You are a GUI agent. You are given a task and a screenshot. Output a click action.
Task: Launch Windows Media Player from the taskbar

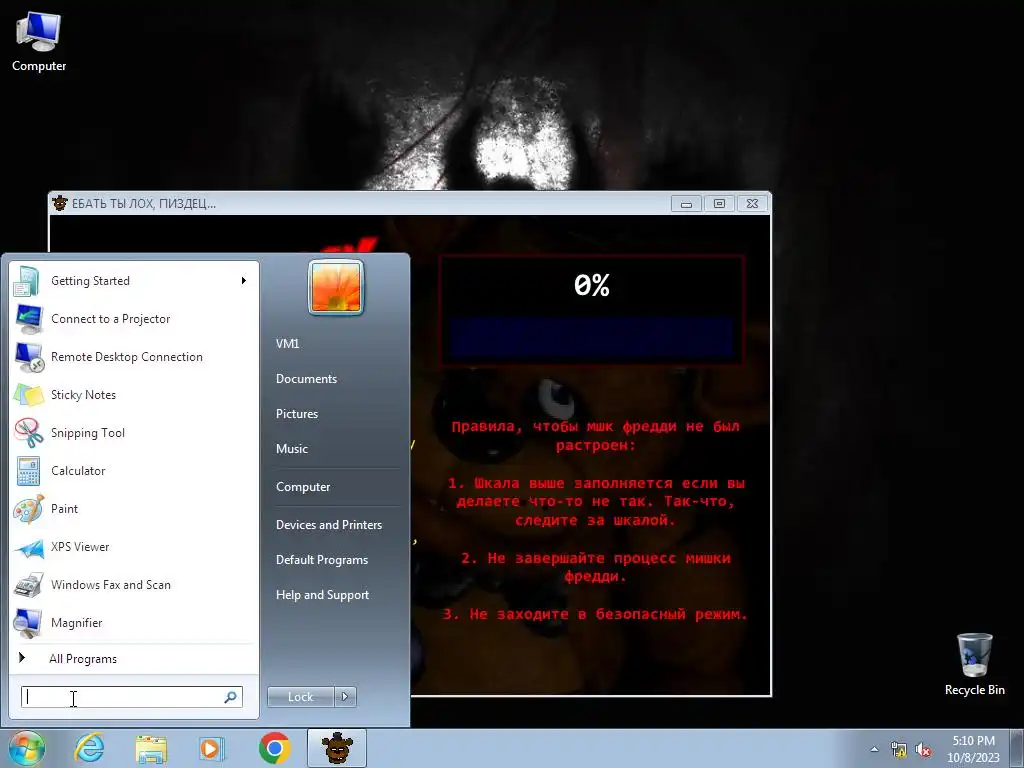(x=211, y=748)
